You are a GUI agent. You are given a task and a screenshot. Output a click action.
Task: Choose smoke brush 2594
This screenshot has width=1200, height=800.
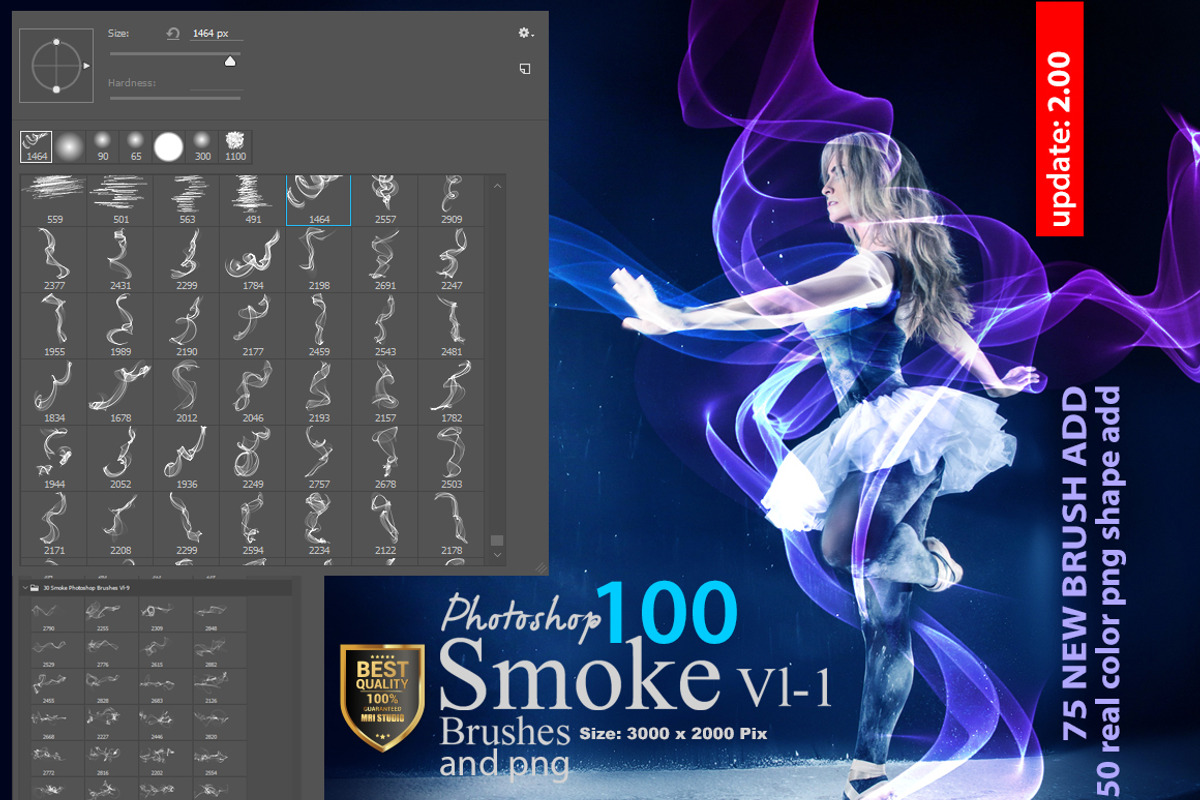(252, 524)
